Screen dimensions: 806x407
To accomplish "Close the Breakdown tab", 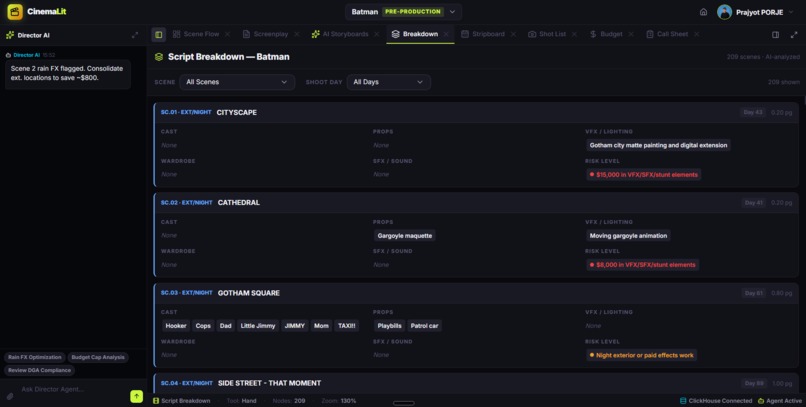I will tap(446, 34).
